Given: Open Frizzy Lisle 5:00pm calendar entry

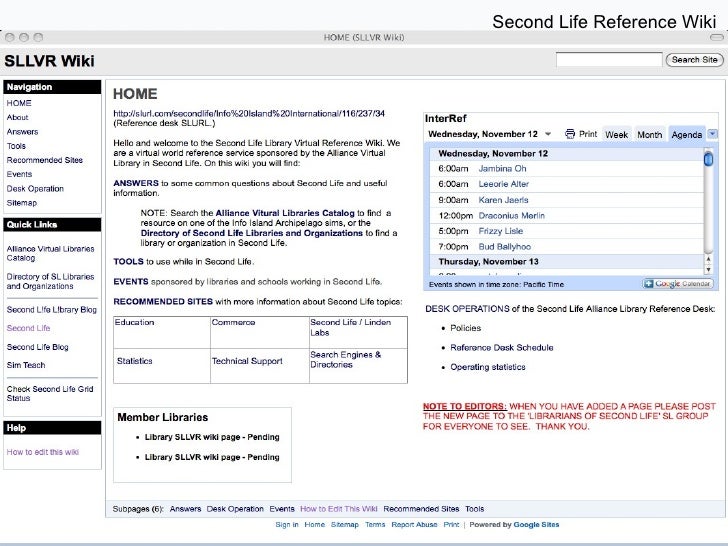Looking at the screenshot, I should click(x=500, y=231).
